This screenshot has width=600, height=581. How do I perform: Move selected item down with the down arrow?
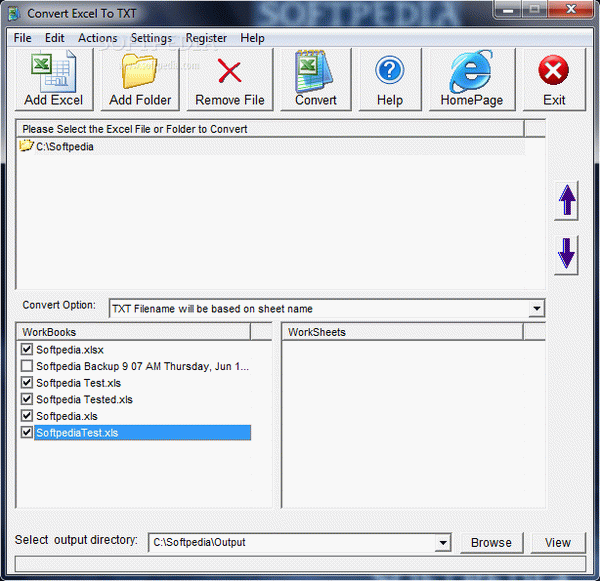[566, 255]
